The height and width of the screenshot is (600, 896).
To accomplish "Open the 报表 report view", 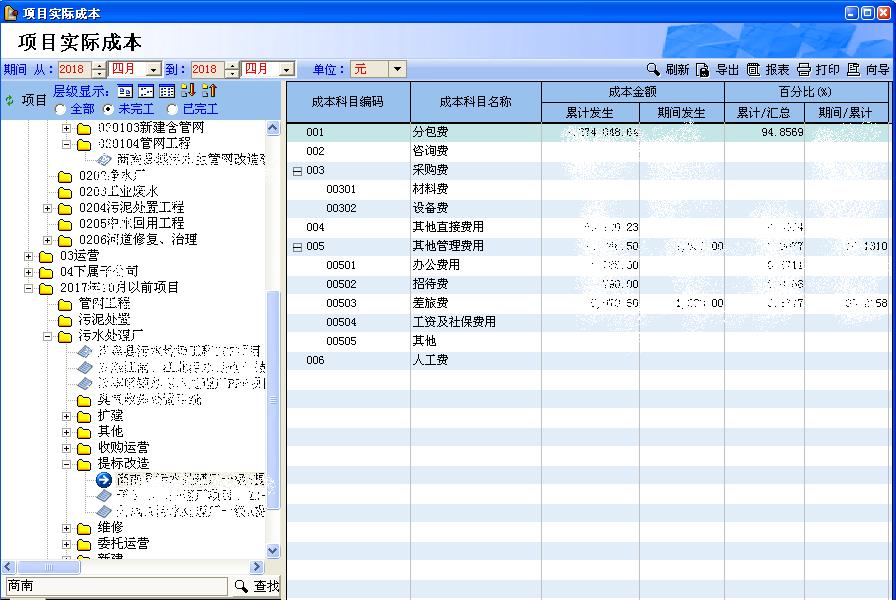I will pyautogui.click(x=767, y=70).
